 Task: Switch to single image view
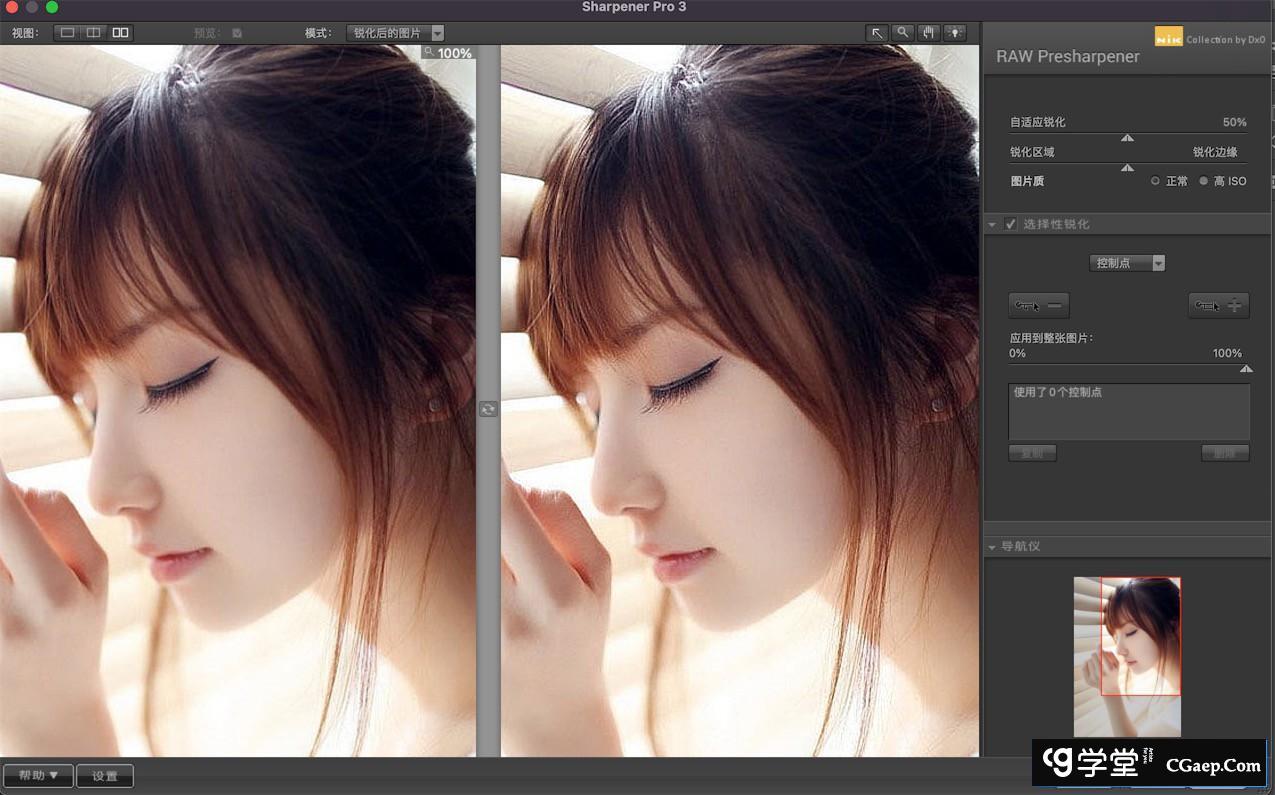[67, 33]
